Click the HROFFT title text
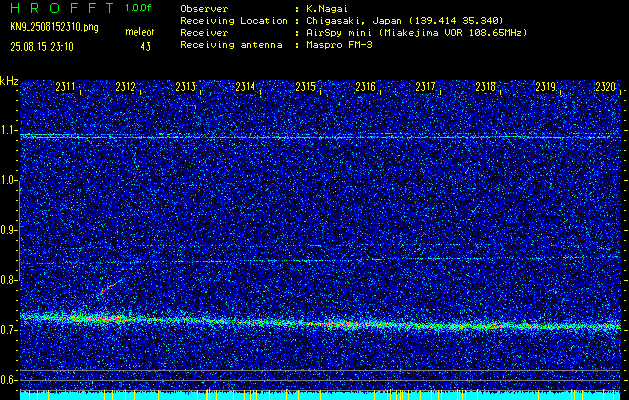The image size is (629, 400). point(62,8)
